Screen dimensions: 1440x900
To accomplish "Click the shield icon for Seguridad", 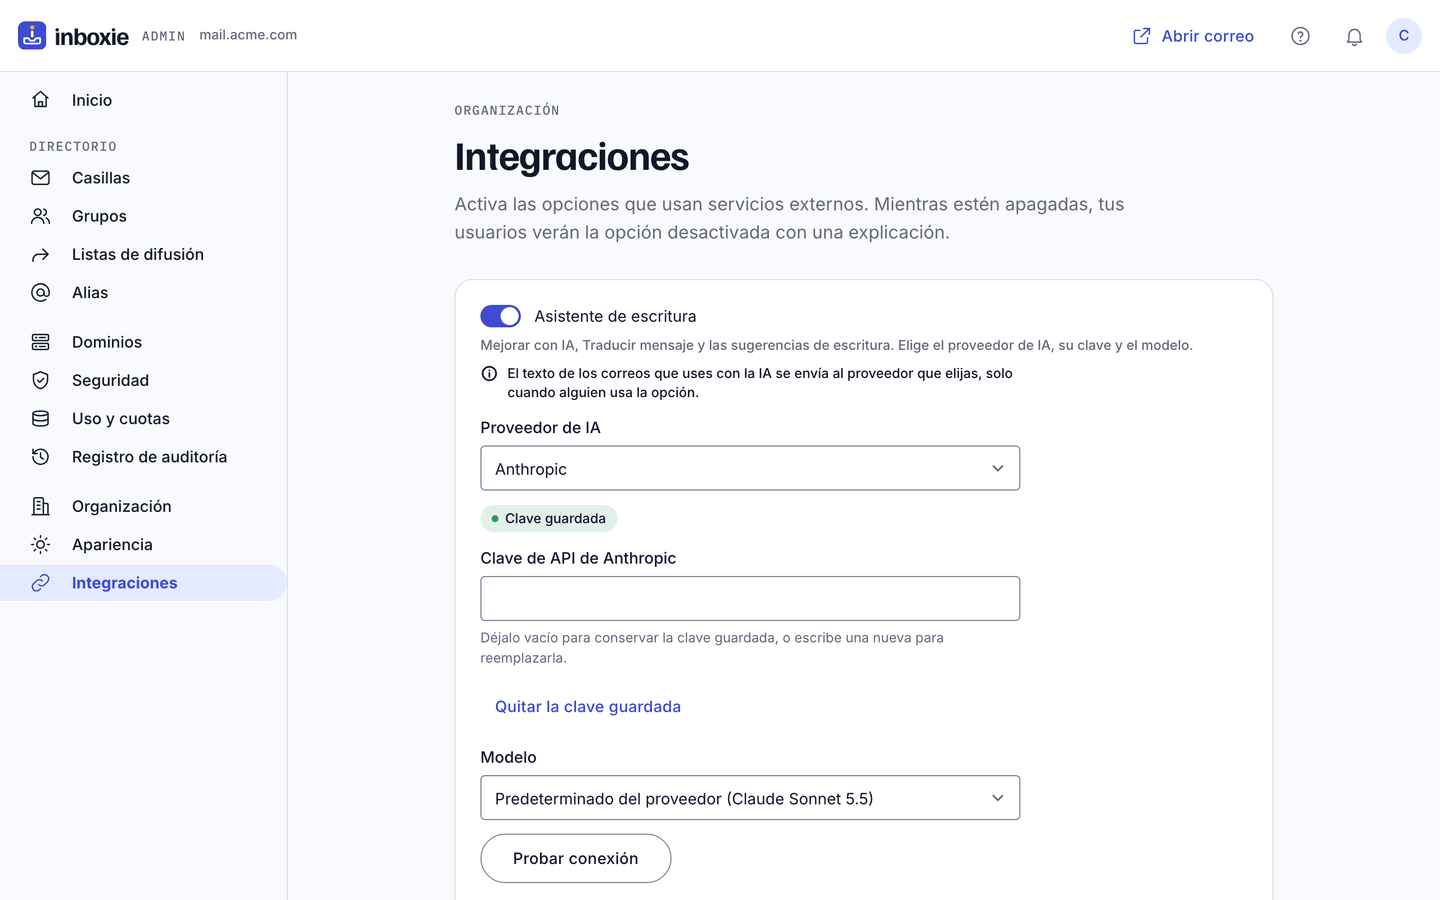I will 40,380.
